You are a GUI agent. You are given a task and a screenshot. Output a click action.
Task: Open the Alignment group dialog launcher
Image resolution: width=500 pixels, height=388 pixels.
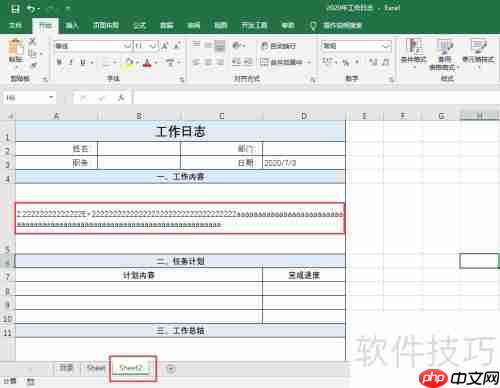pyautogui.click(x=313, y=79)
